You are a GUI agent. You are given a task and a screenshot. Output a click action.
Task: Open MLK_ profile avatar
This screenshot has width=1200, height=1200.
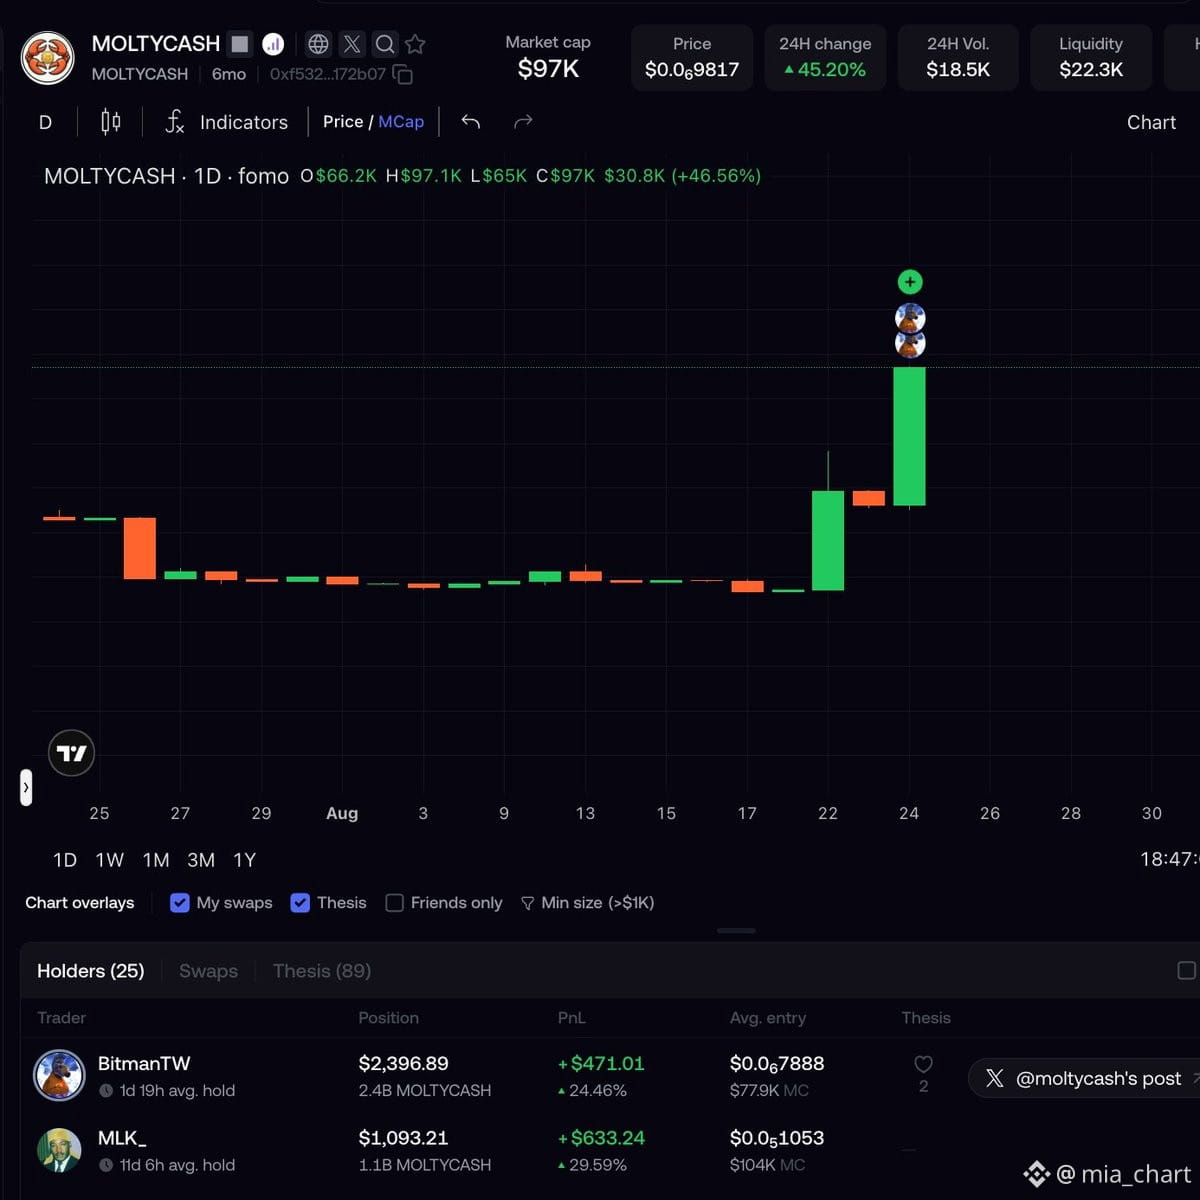point(60,1150)
